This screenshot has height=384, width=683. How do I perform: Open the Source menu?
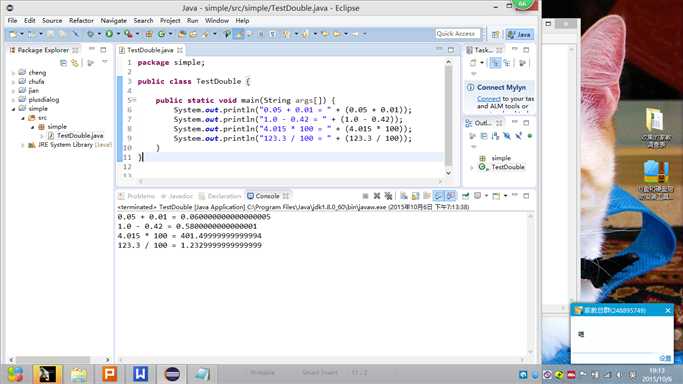(52, 20)
